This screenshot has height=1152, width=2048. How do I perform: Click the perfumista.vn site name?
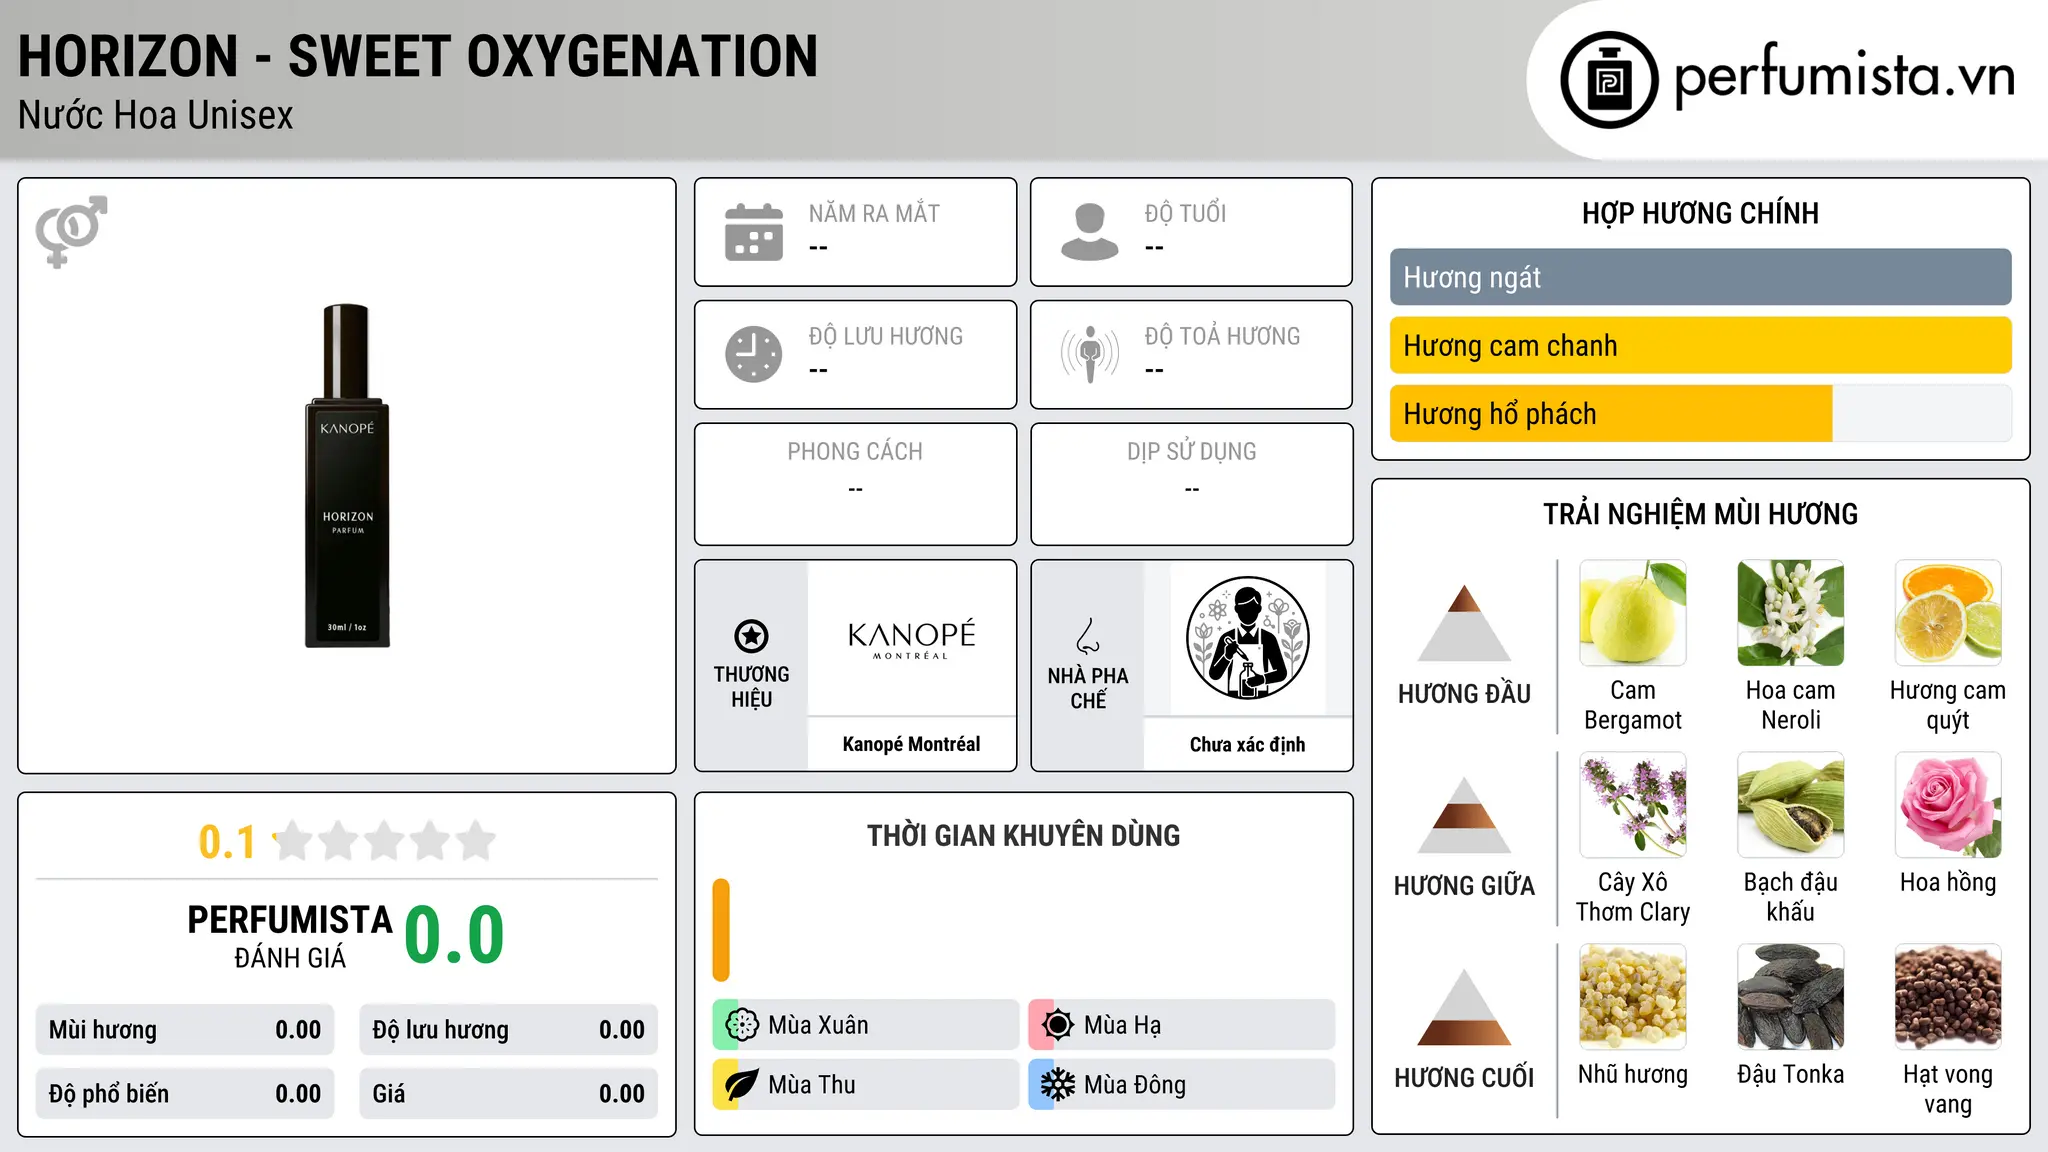[1844, 75]
